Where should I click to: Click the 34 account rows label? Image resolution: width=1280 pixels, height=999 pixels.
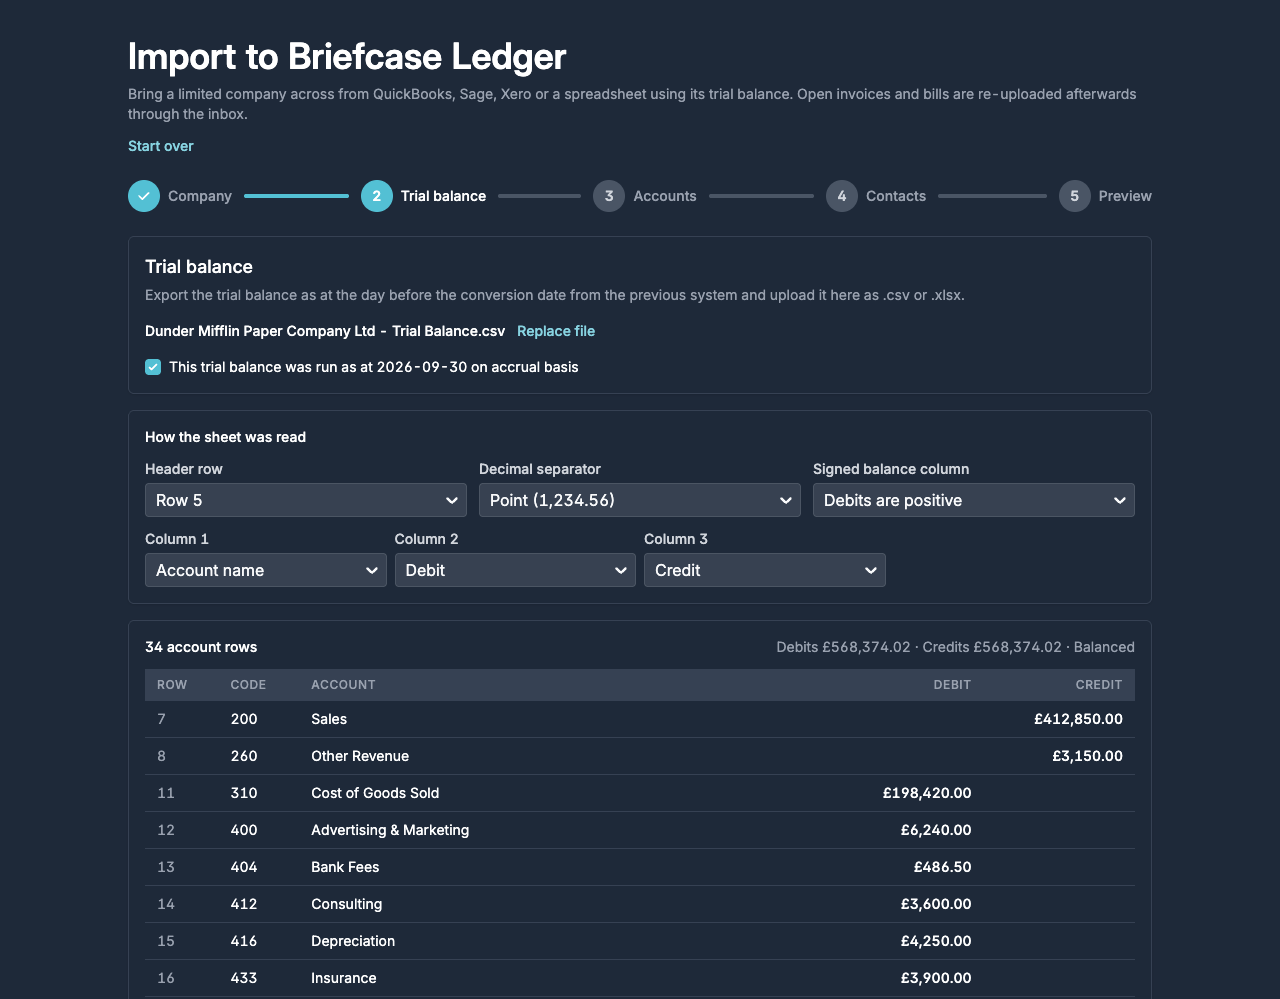click(x=201, y=647)
